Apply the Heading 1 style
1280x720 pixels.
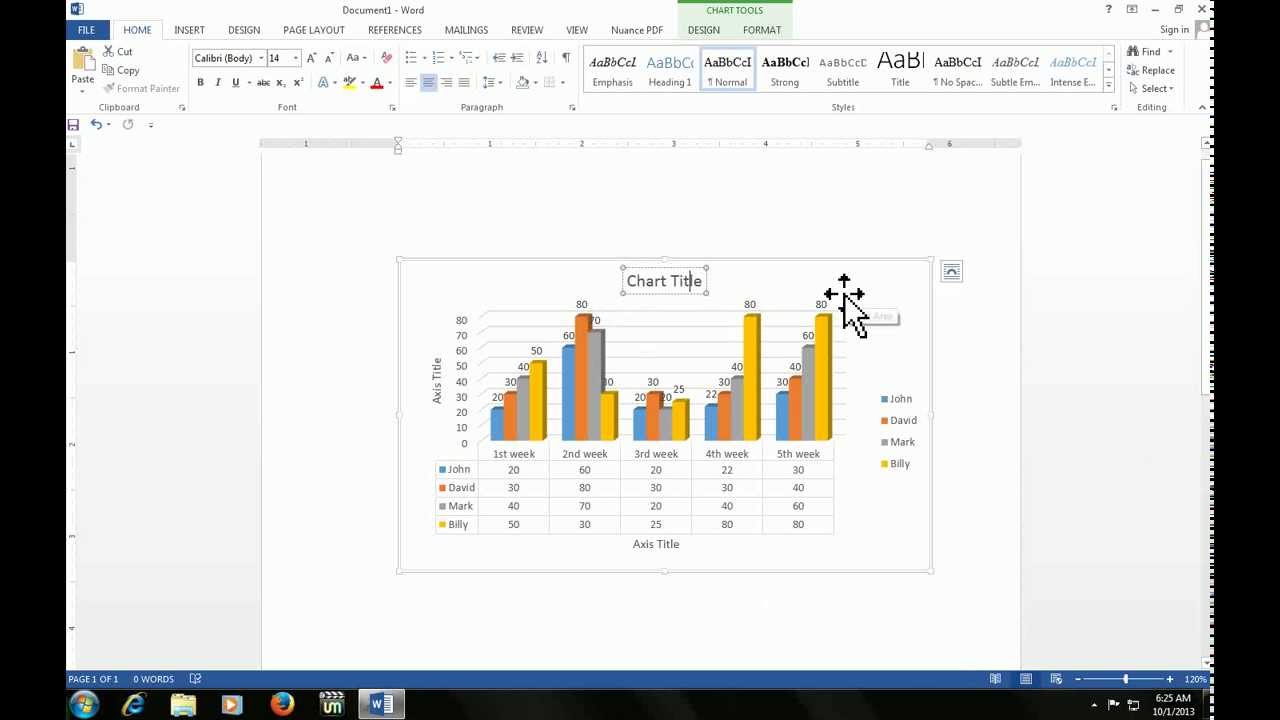pos(670,70)
